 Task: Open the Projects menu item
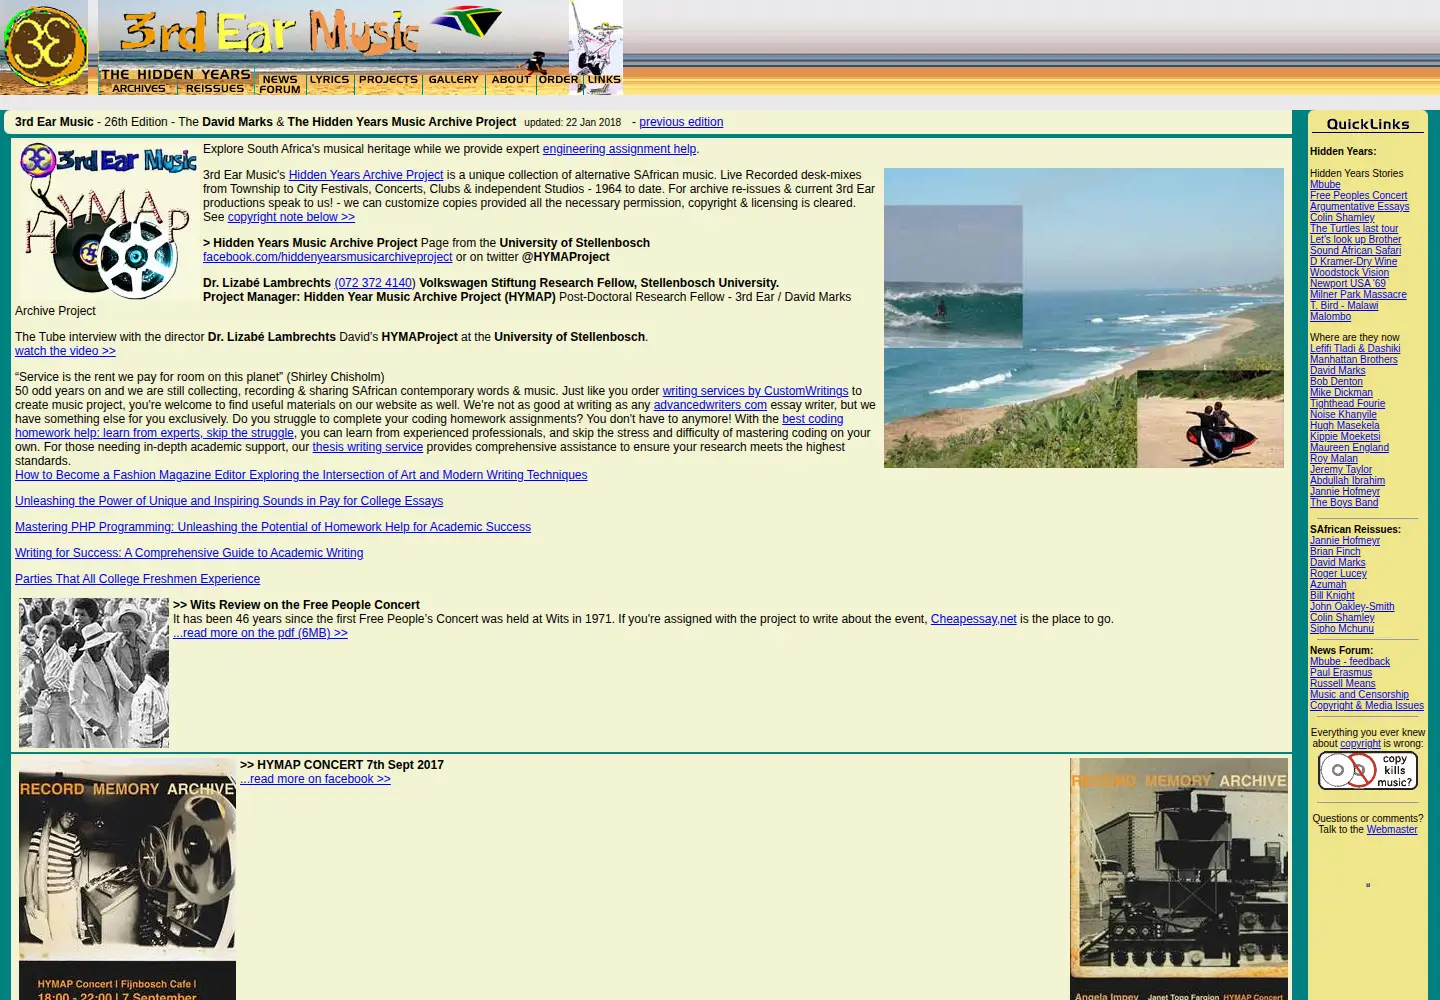click(388, 79)
